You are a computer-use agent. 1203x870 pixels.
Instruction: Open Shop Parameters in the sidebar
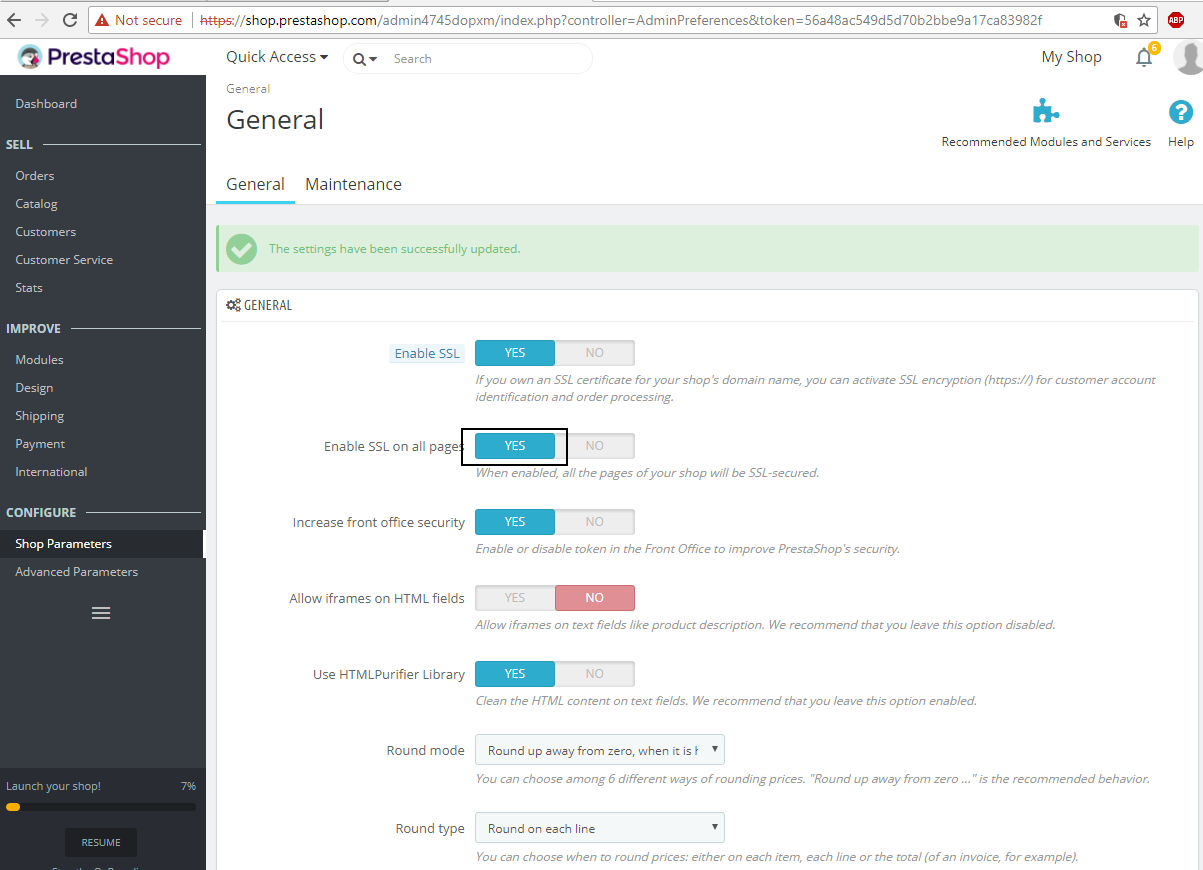pos(63,544)
